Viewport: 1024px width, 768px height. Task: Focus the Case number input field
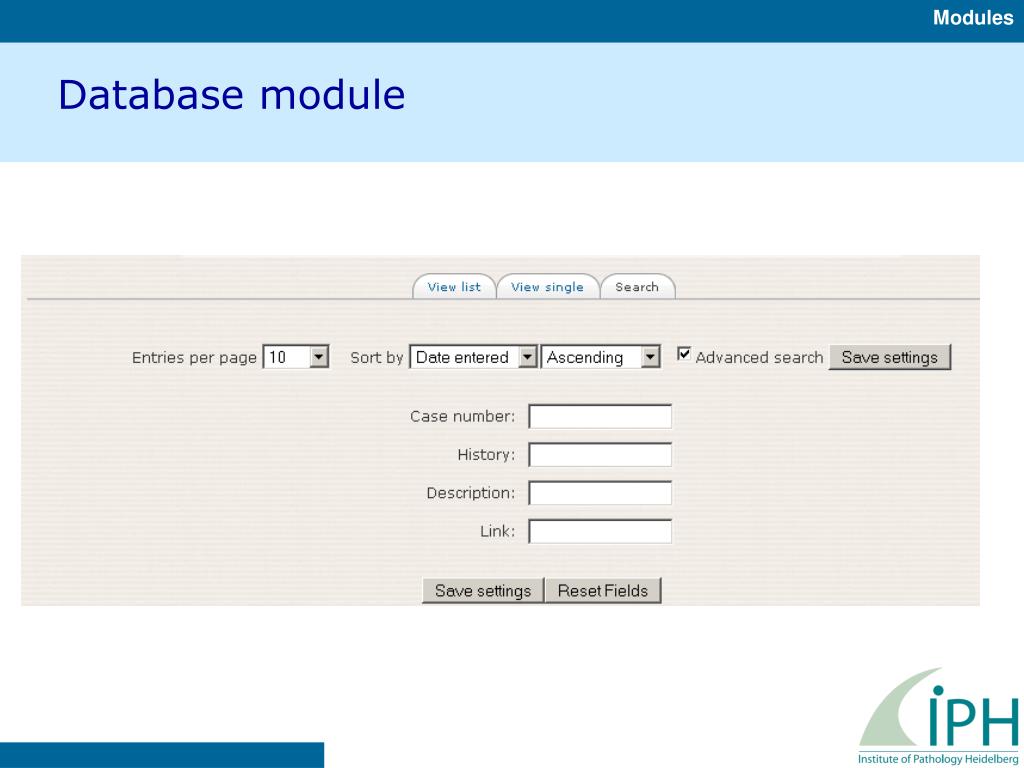pyautogui.click(x=600, y=417)
